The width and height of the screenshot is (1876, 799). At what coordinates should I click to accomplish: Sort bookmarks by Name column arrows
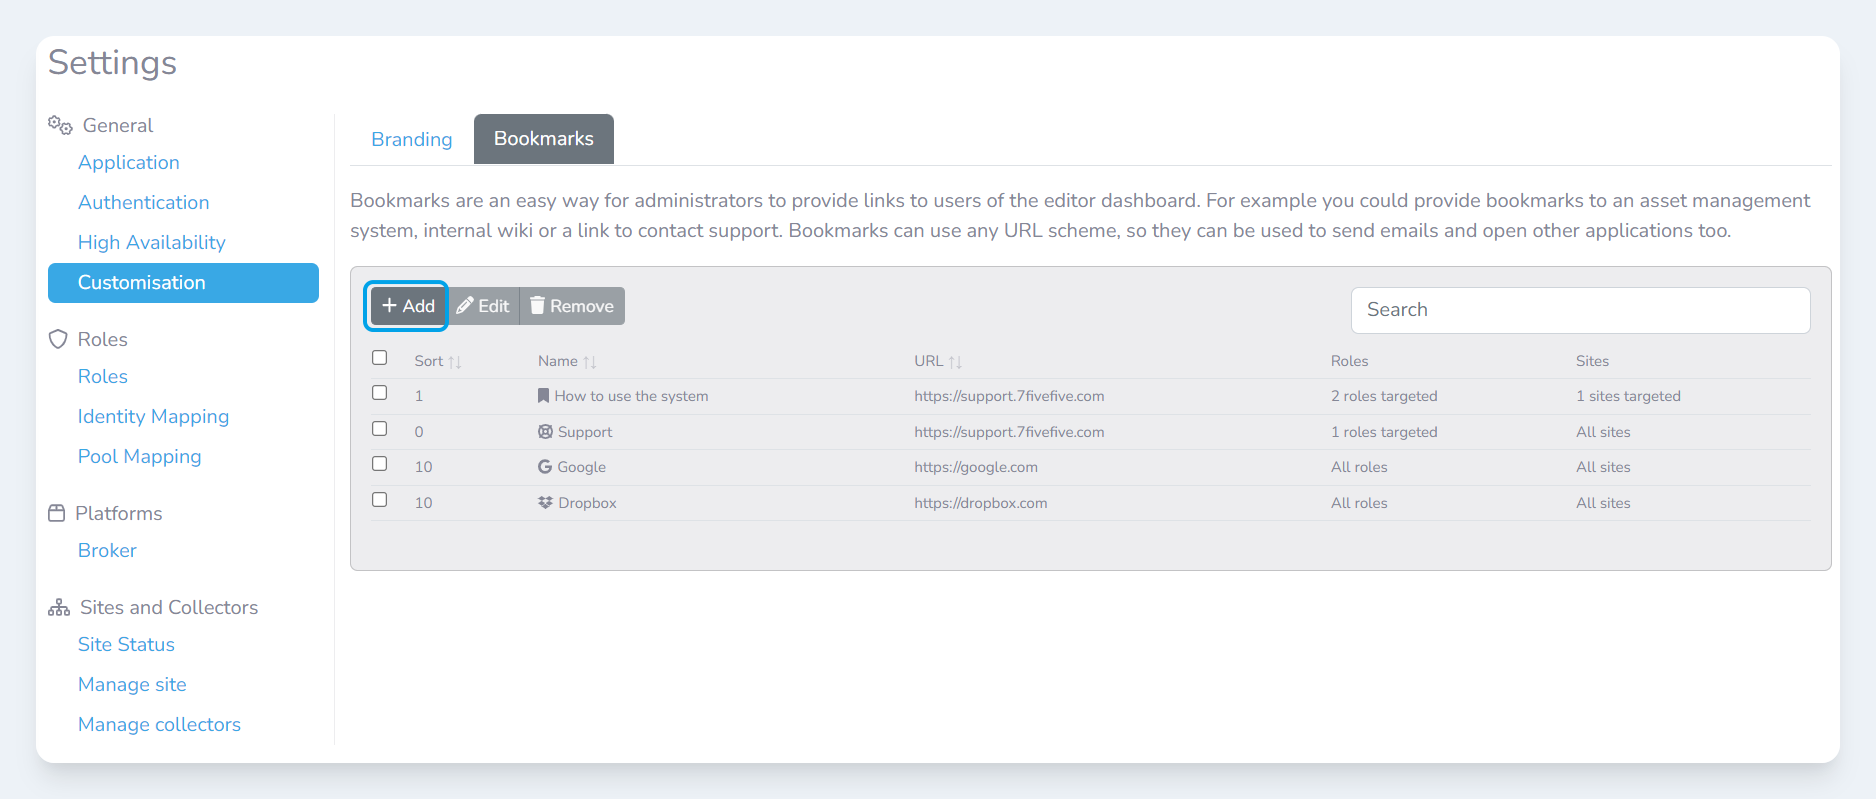click(x=590, y=362)
